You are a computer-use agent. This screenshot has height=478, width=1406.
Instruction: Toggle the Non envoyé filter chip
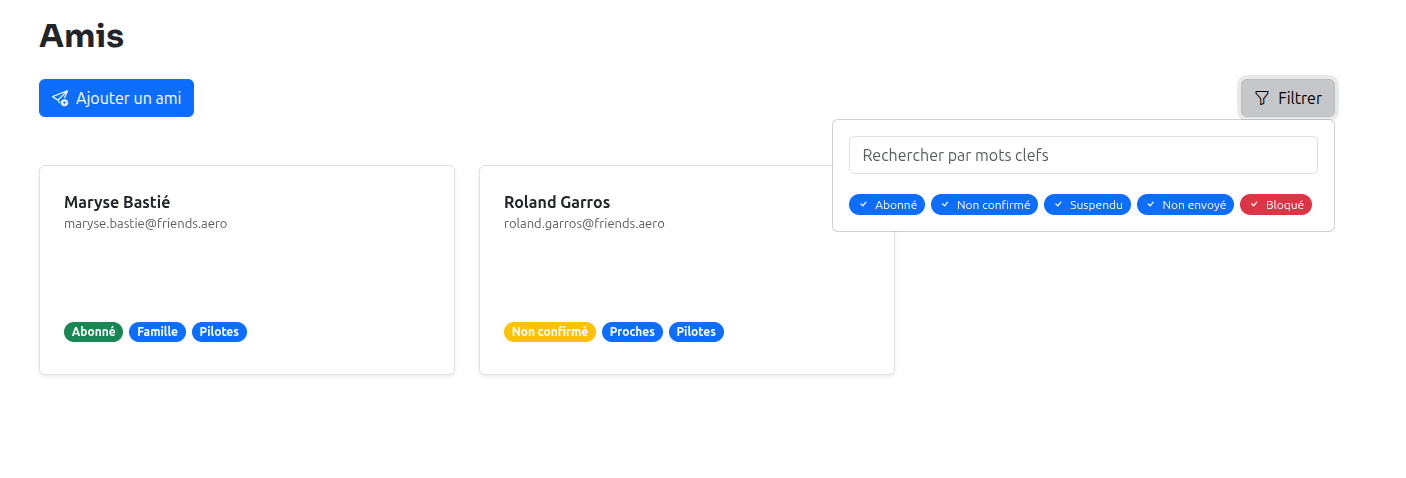point(1185,204)
